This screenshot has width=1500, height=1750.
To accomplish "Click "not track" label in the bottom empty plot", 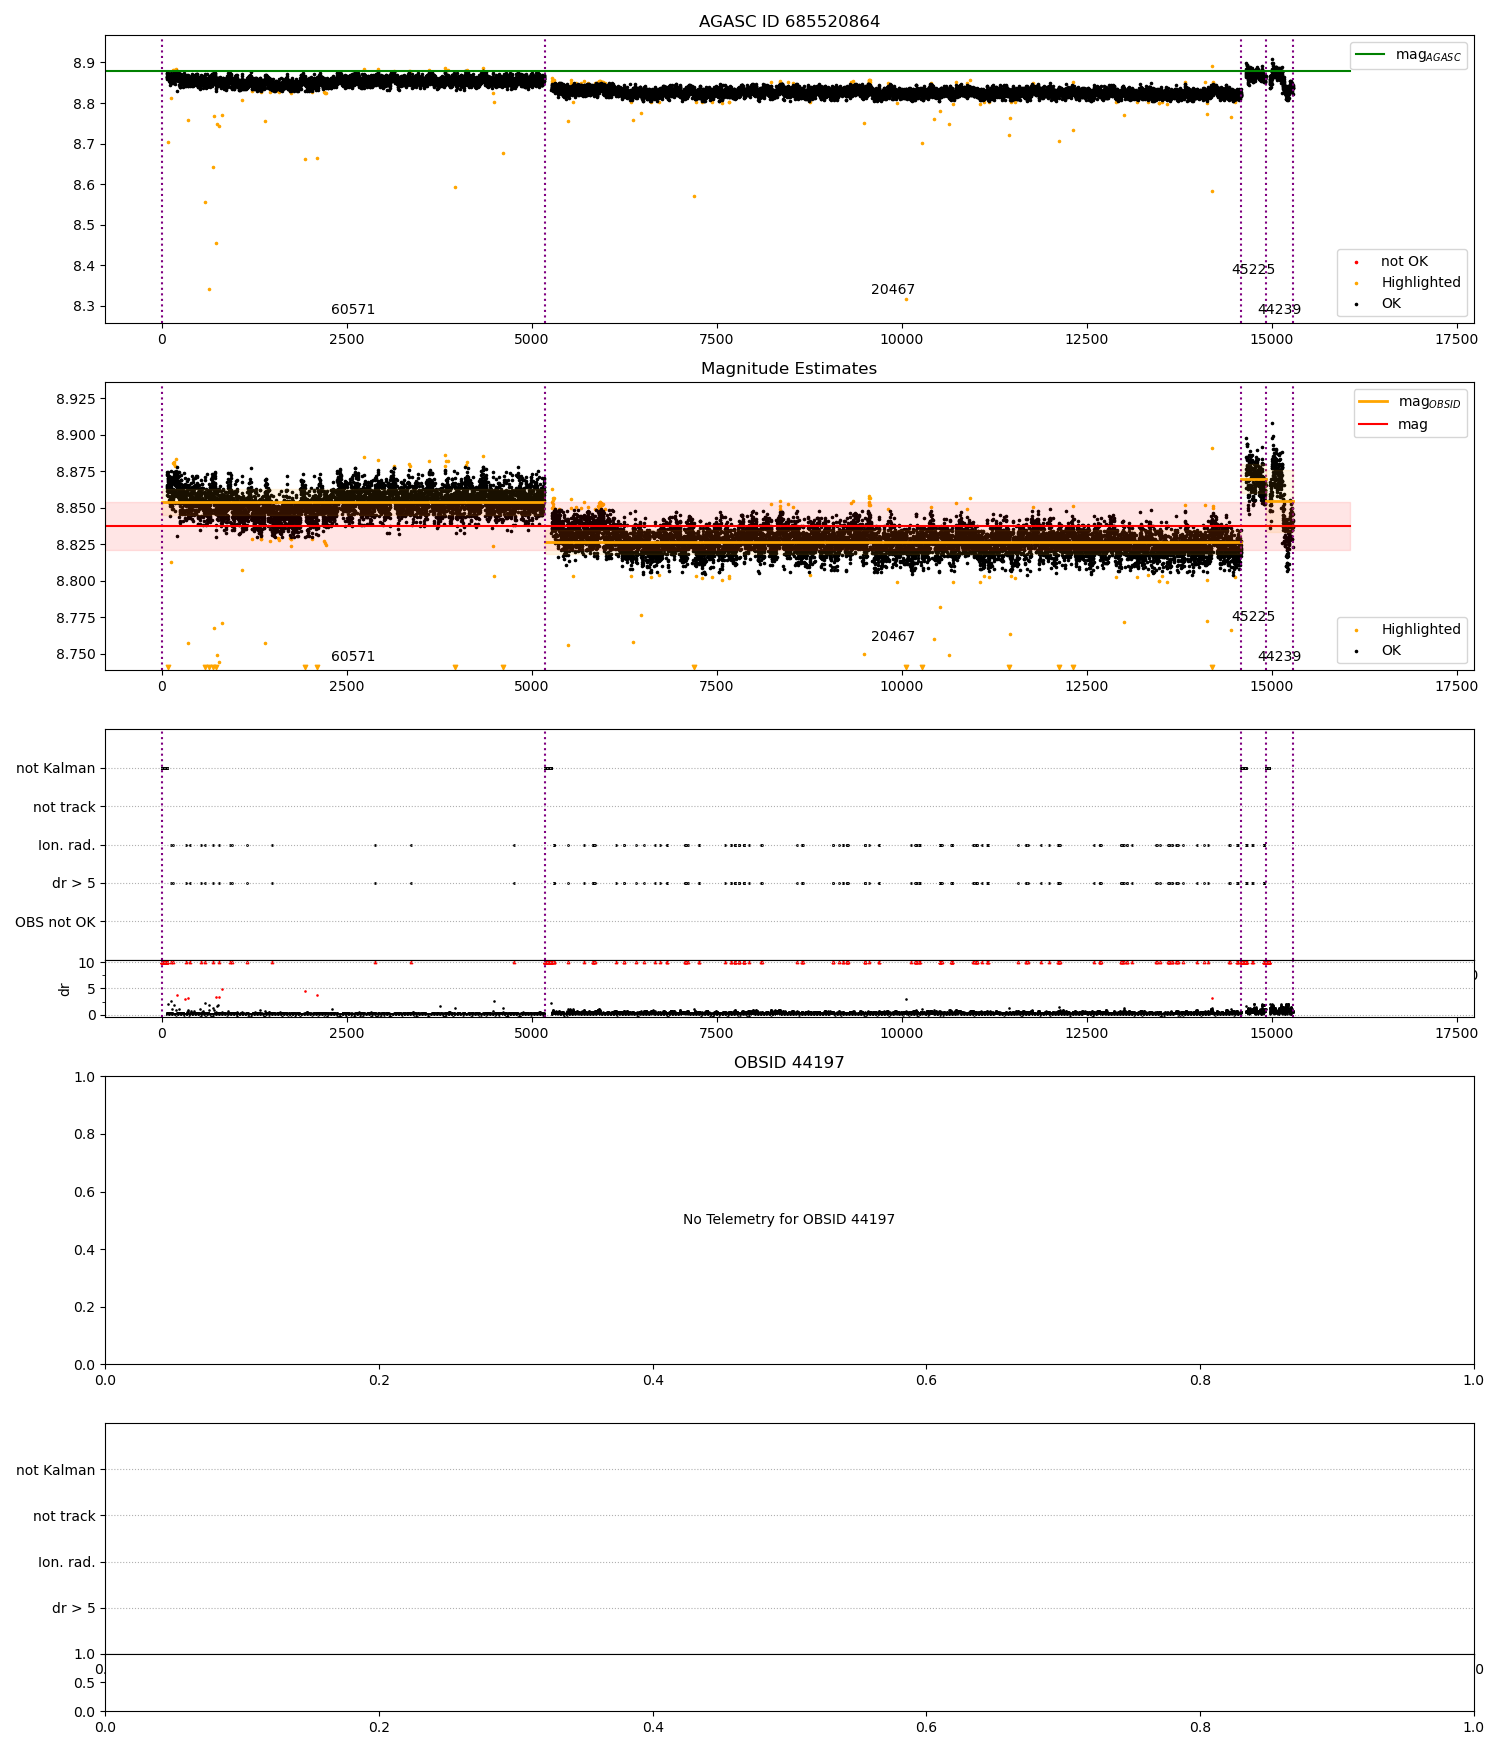I will [x=64, y=1517].
